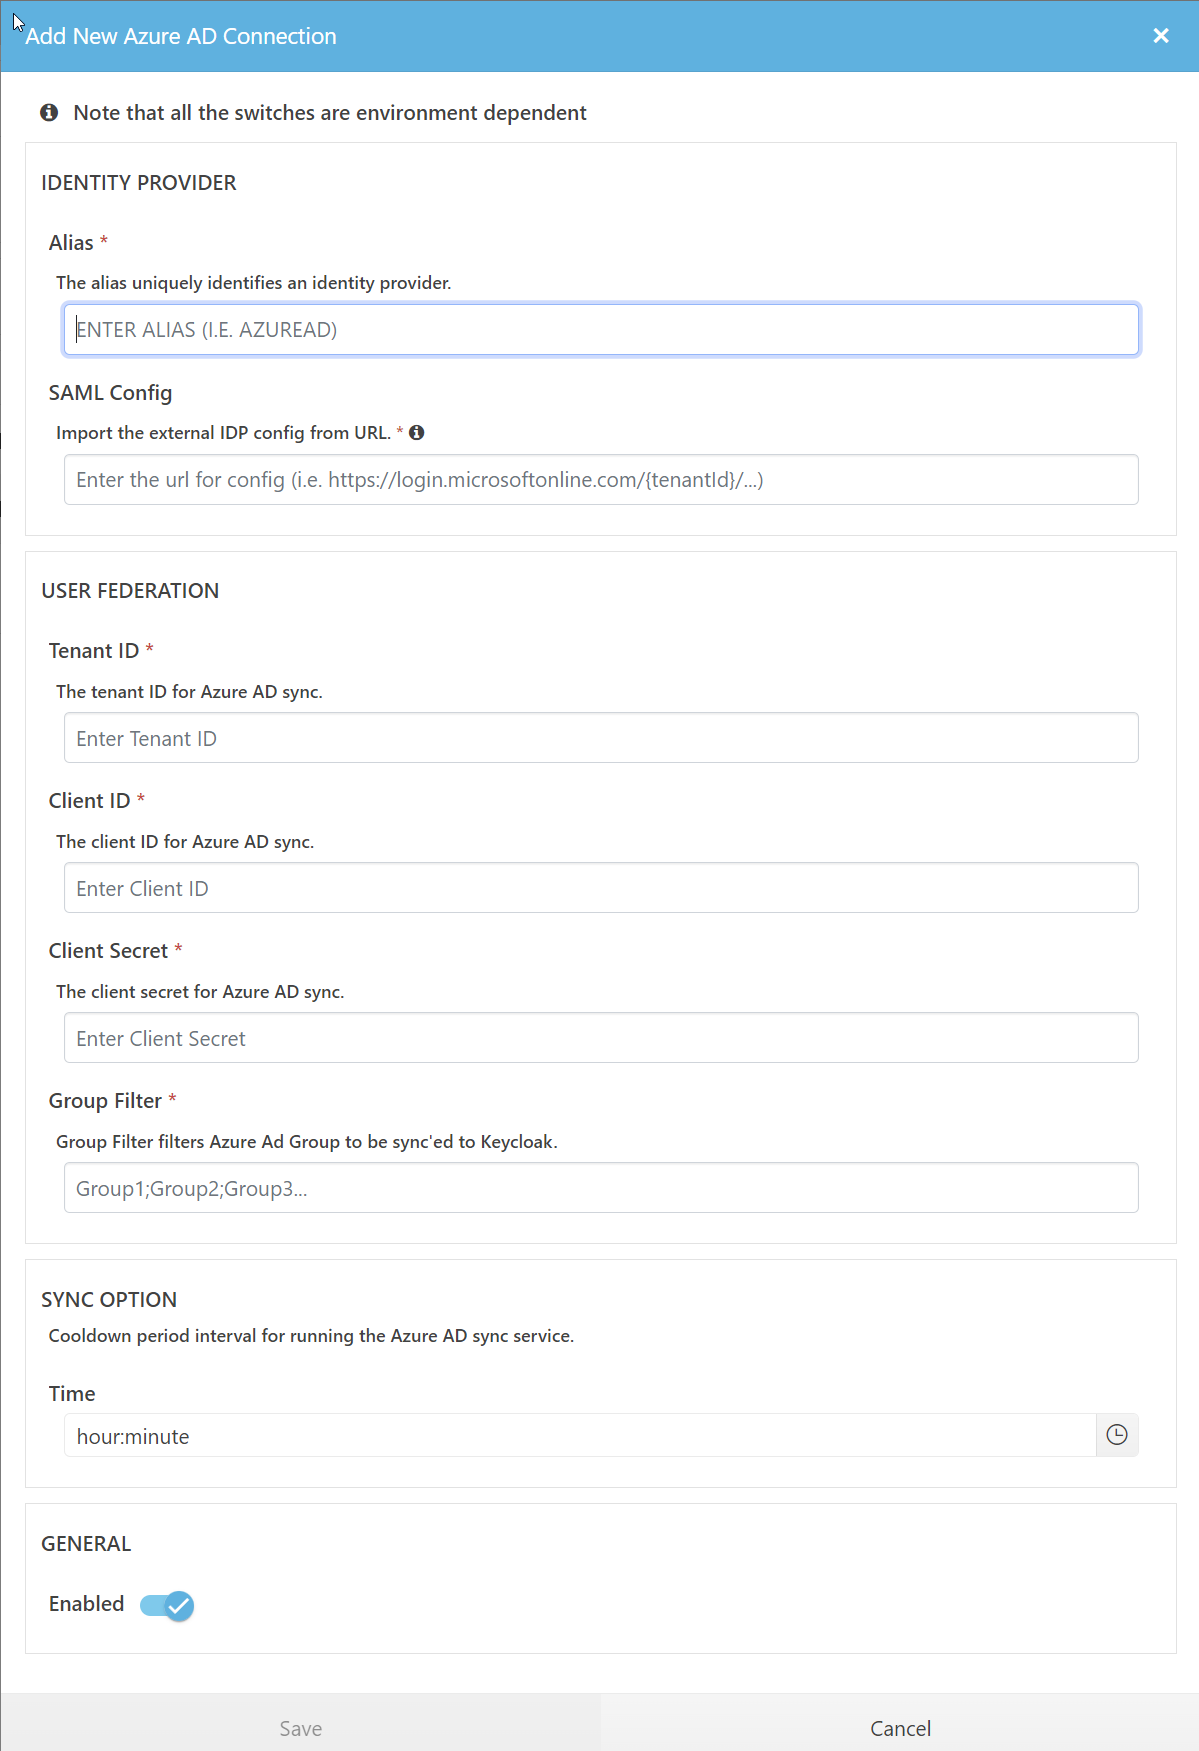Select the Tenant ID text box
The width and height of the screenshot is (1199, 1751).
tap(600, 738)
